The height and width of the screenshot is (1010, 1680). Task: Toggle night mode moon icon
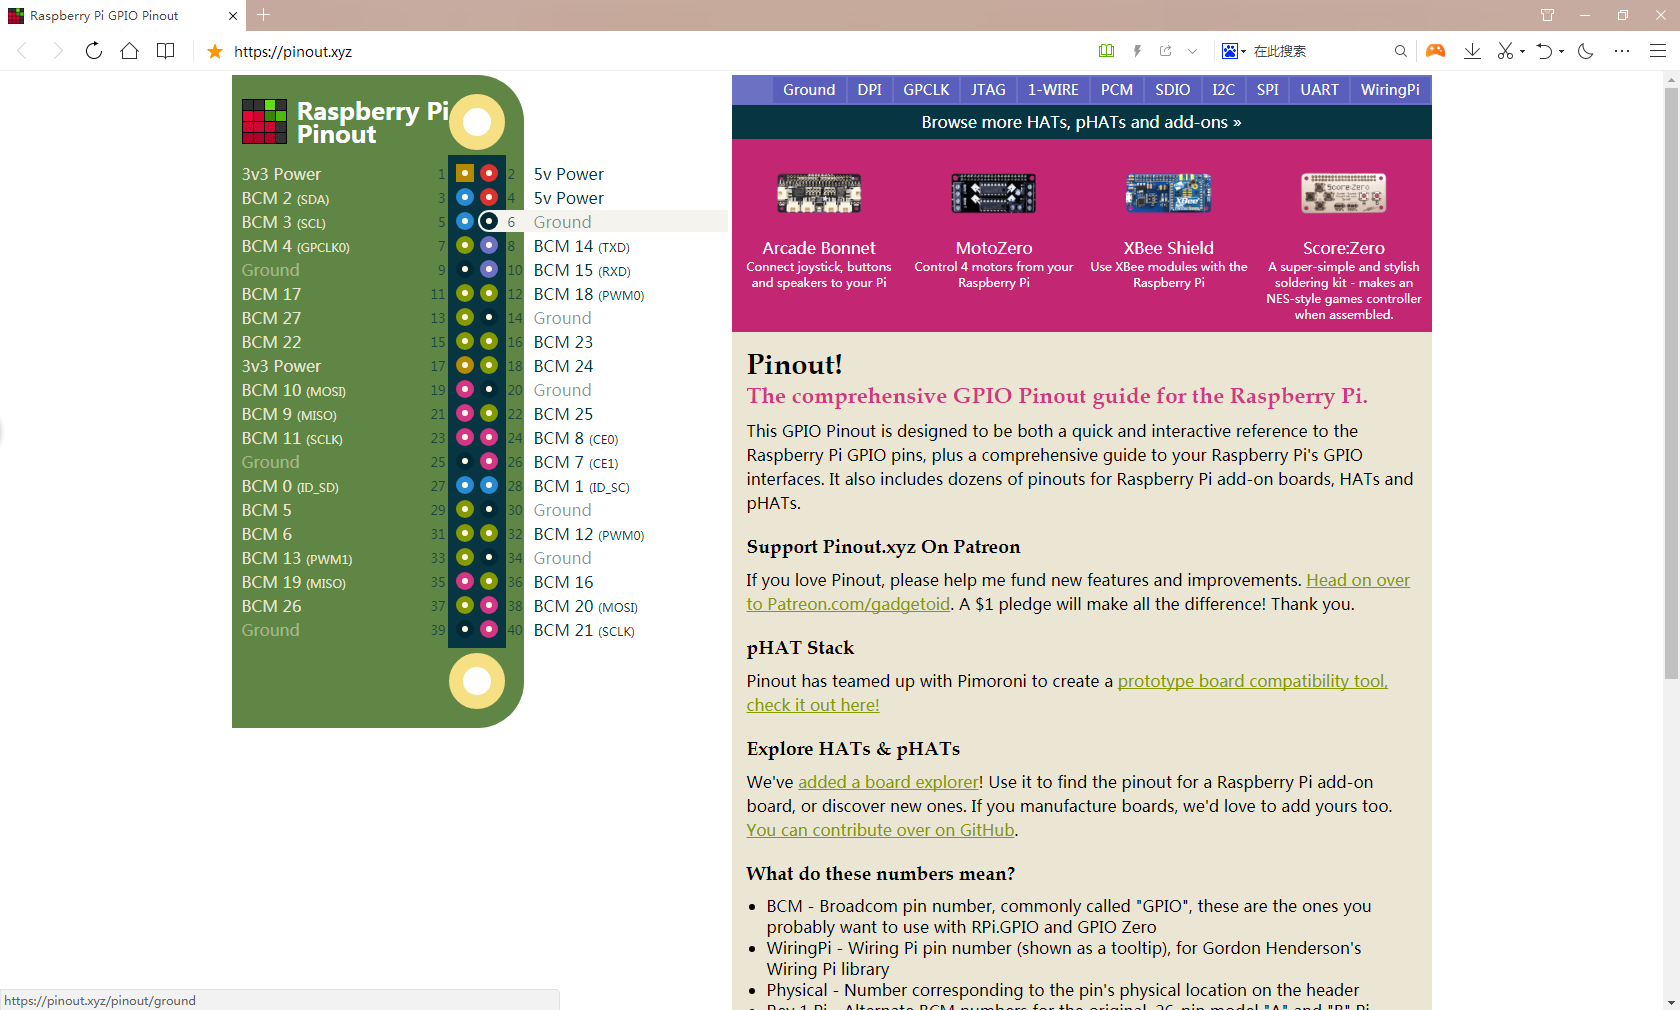pos(1586,51)
